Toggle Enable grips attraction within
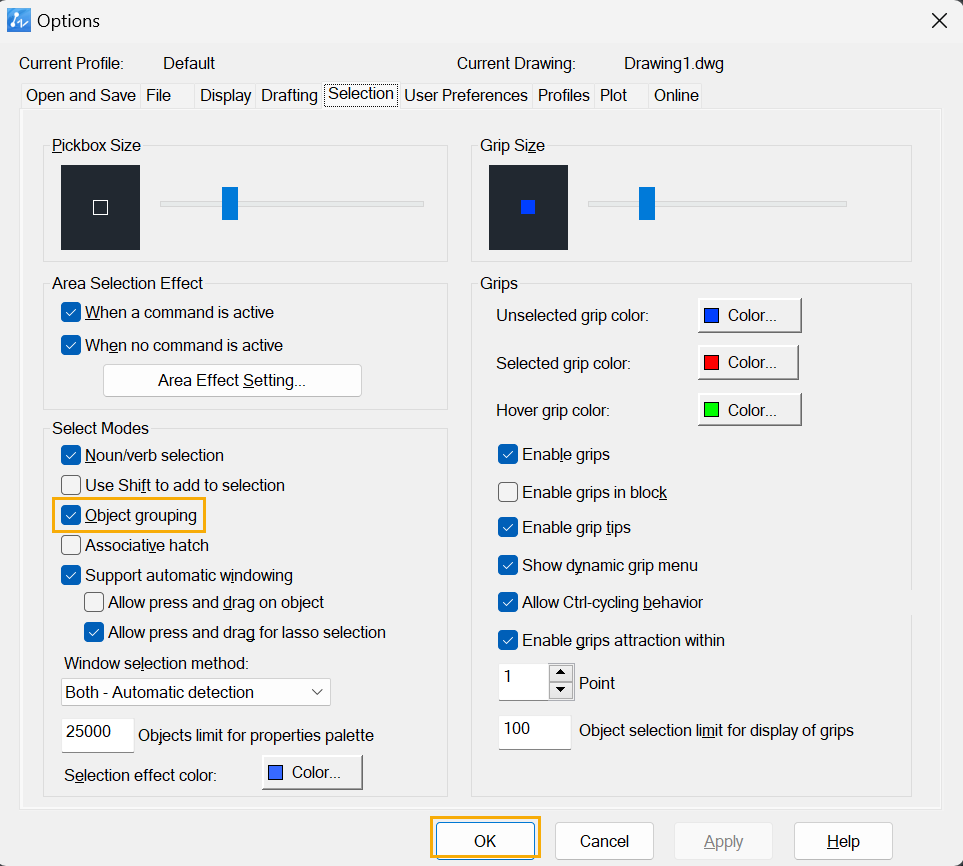 [x=508, y=640]
